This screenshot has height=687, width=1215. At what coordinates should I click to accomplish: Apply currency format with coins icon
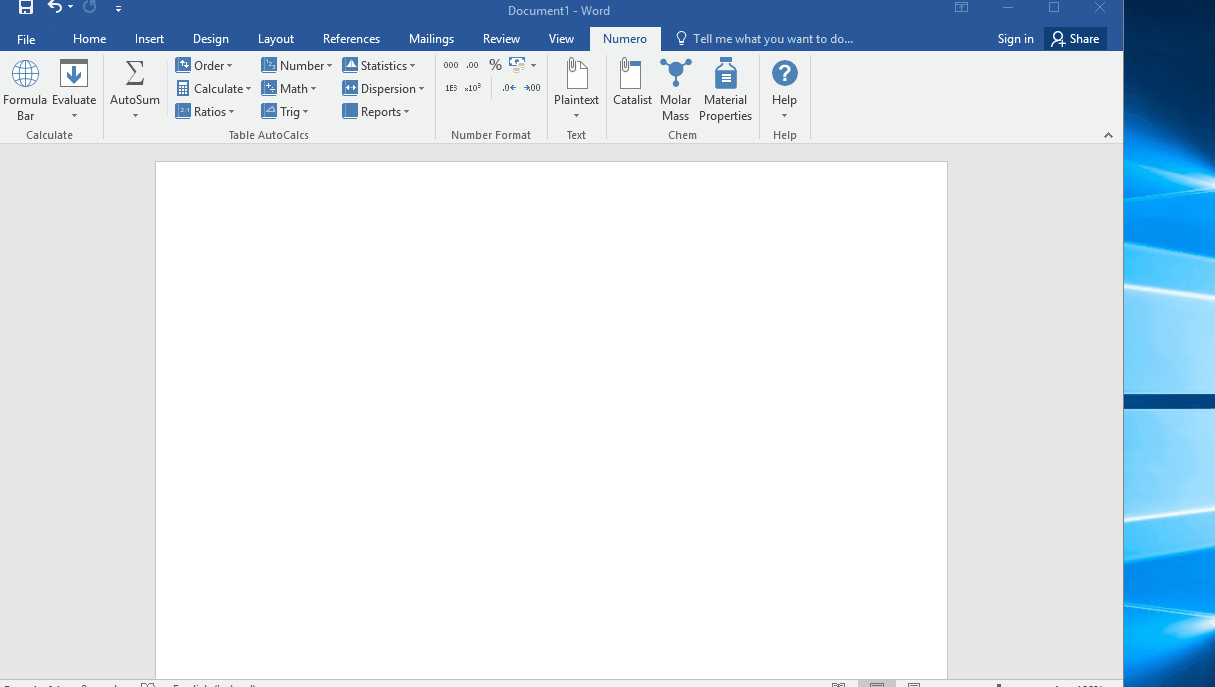click(x=517, y=65)
